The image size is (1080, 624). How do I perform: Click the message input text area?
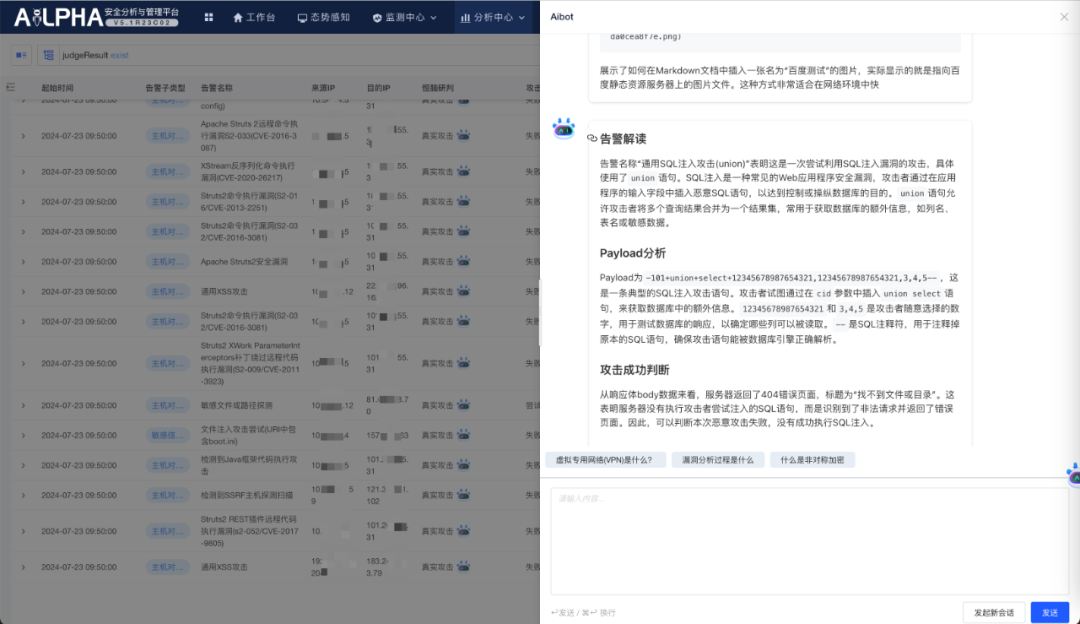coord(808,540)
